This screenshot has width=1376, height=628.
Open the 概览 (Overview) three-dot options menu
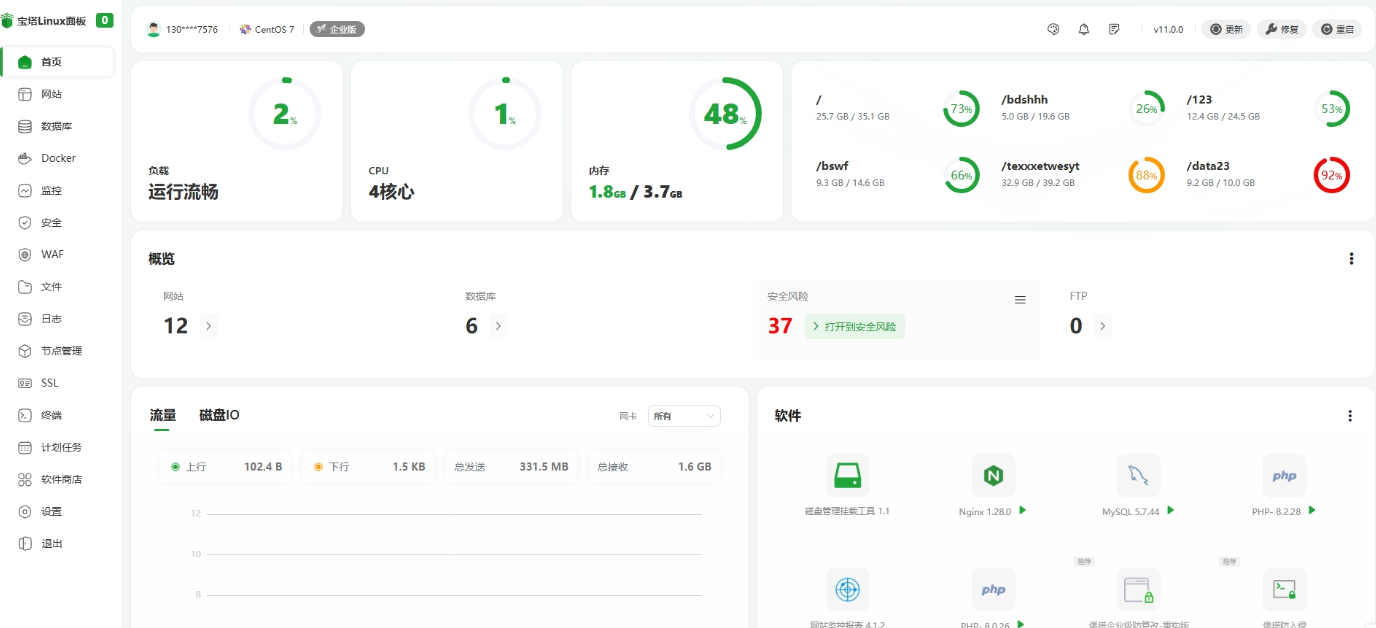coord(1351,259)
